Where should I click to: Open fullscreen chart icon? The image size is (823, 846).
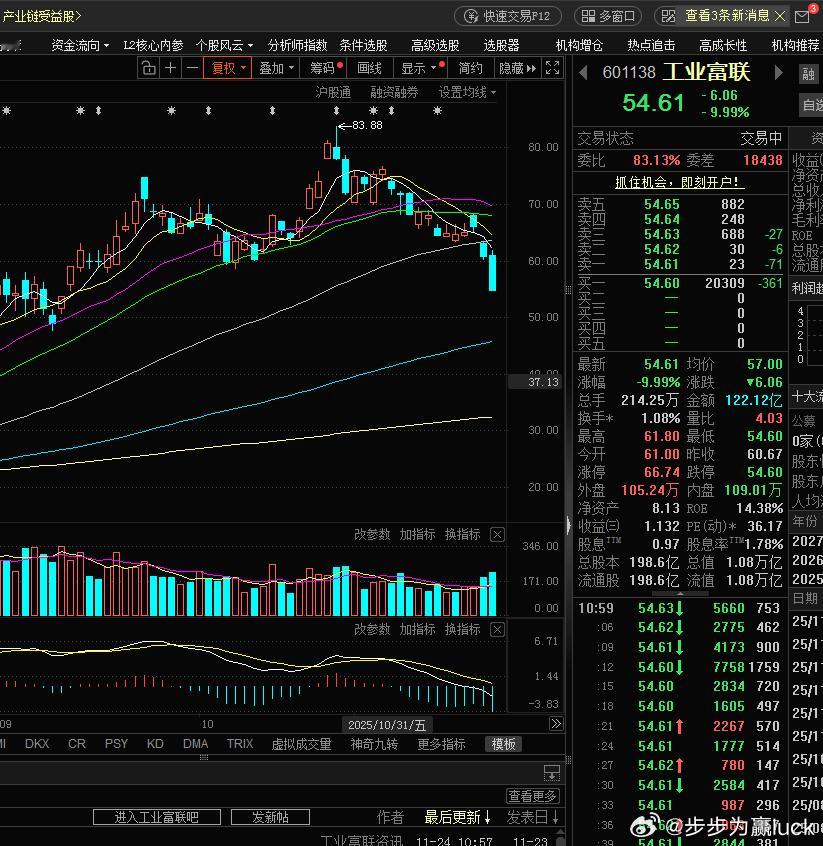tap(552, 69)
